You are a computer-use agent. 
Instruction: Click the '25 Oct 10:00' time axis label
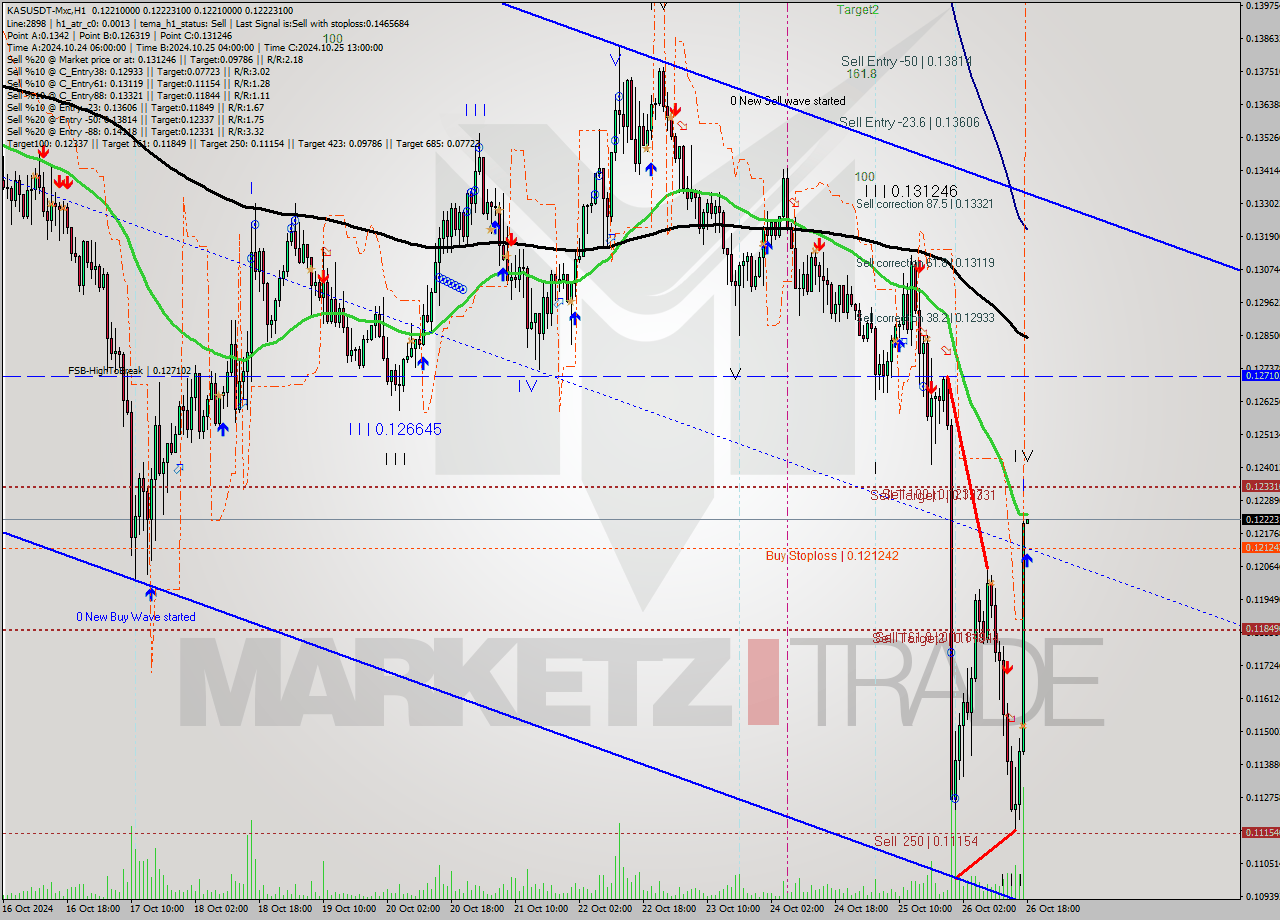[x=925, y=909]
